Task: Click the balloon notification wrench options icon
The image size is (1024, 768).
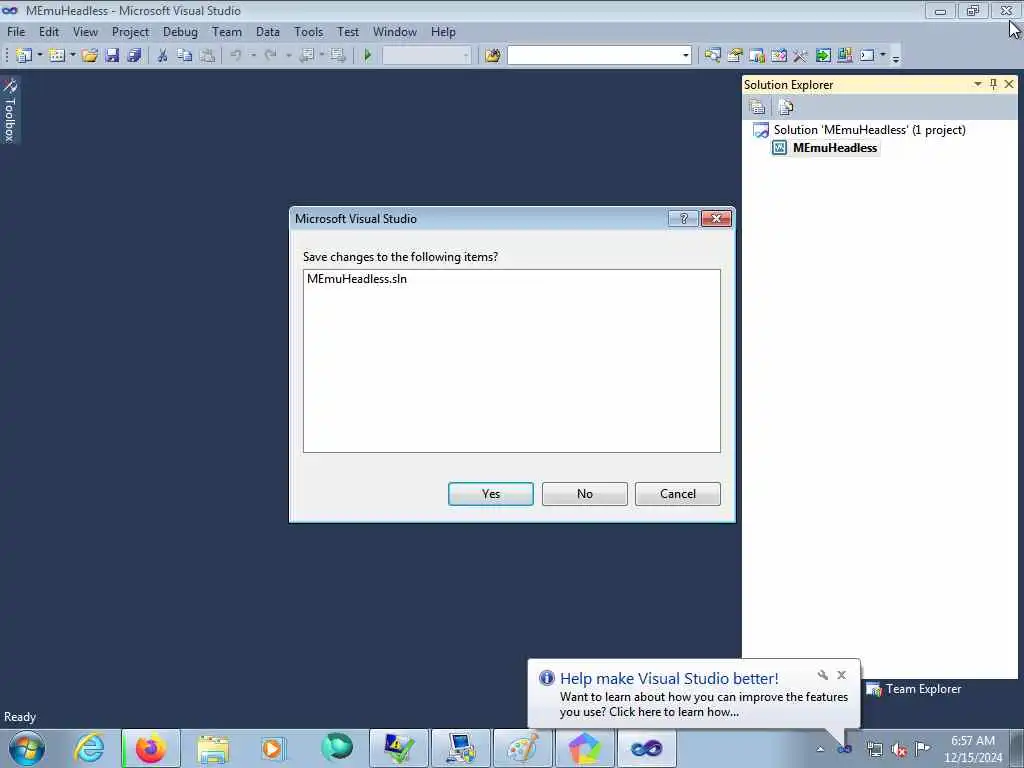Action: (x=822, y=675)
